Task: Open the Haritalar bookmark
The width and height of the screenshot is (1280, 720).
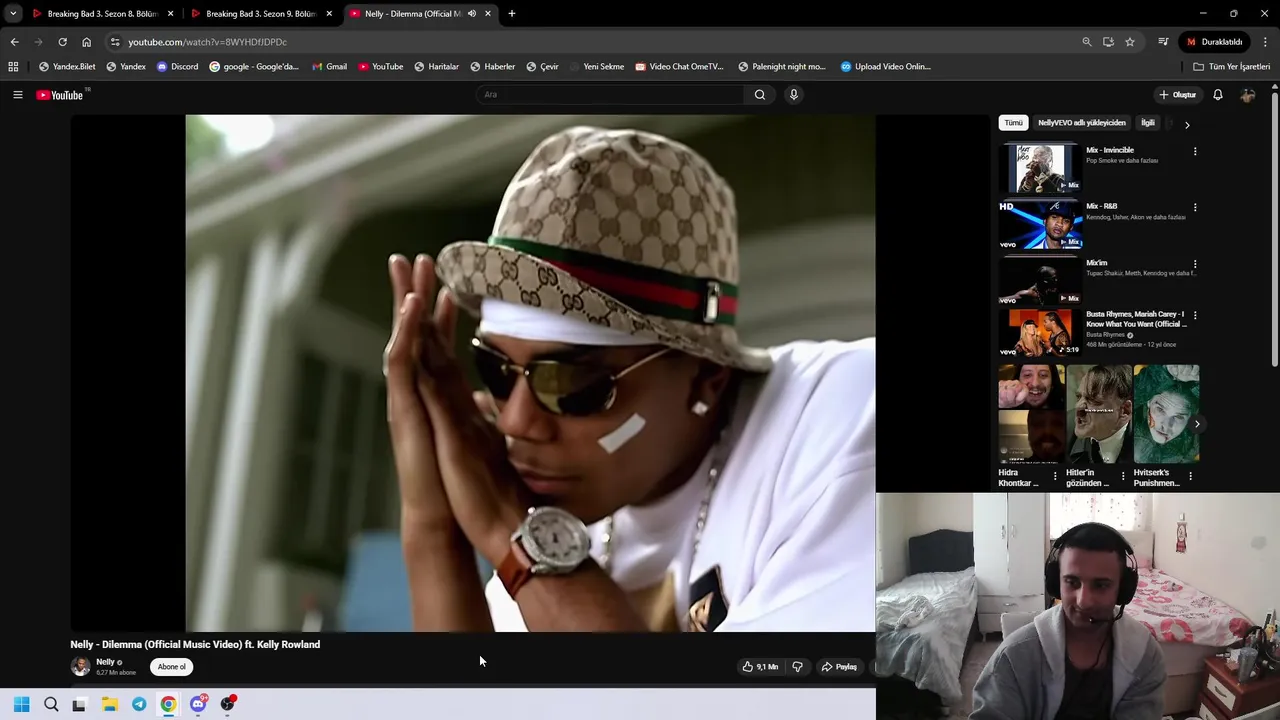Action: tap(435, 67)
